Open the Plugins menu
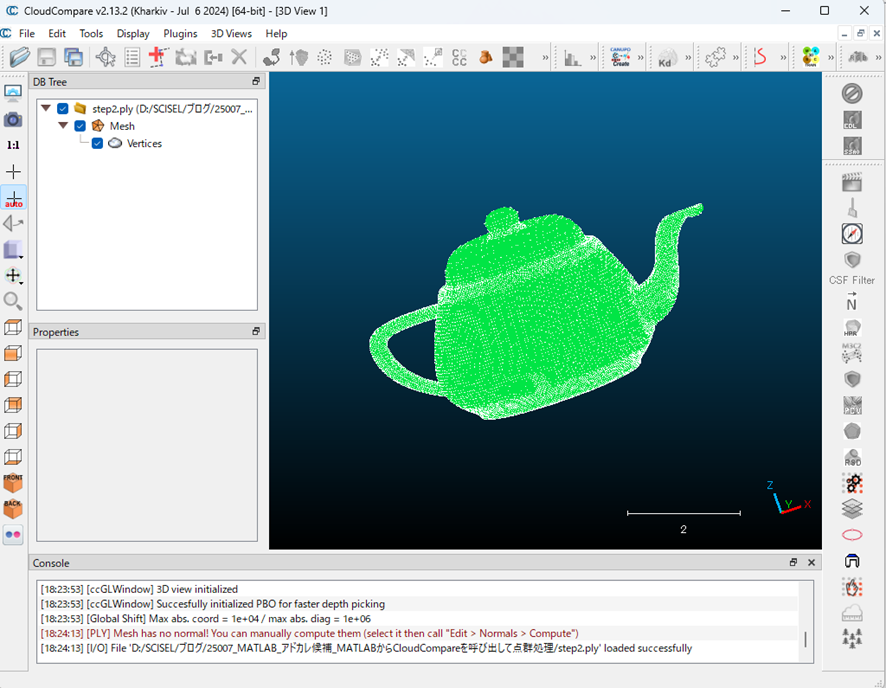This screenshot has height=688, width=886. pyautogui.click(x=180, y=33)
